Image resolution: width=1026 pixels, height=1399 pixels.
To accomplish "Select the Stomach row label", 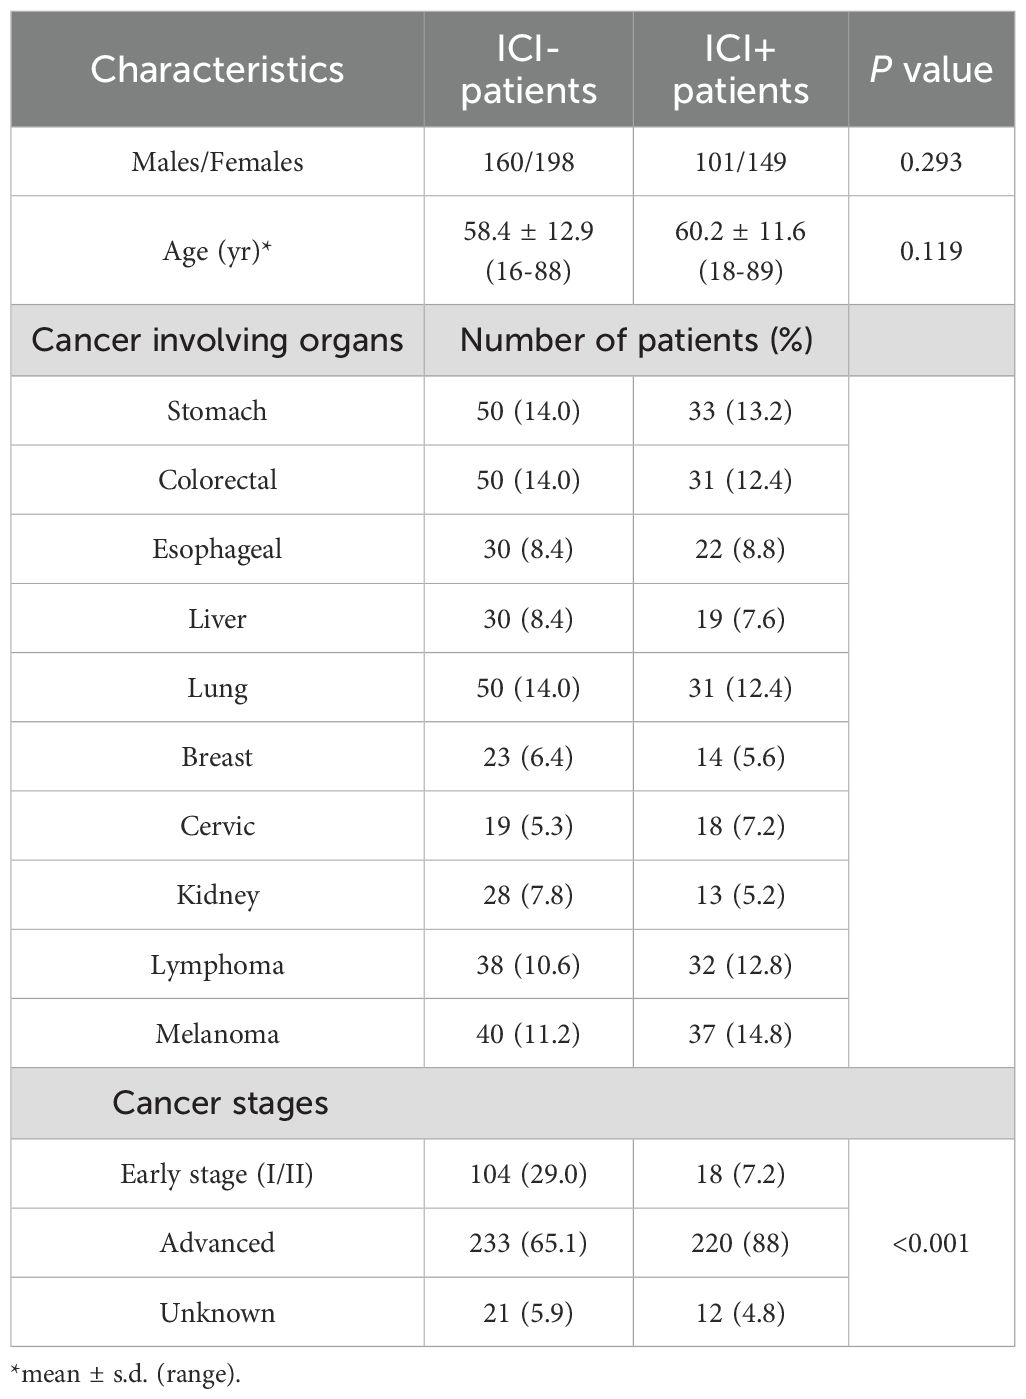I will click(217, 411).
